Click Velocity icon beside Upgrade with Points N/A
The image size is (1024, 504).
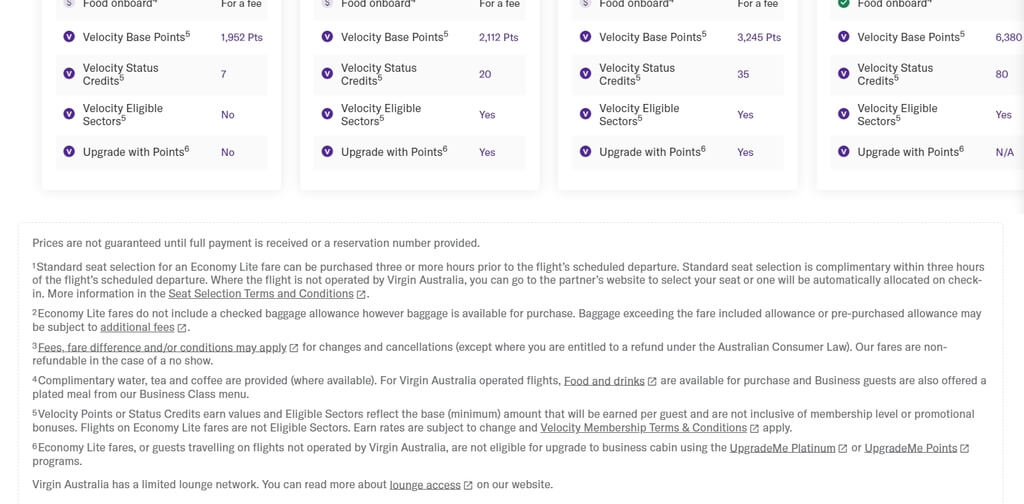pyautogui.click(x=843, y=151)
